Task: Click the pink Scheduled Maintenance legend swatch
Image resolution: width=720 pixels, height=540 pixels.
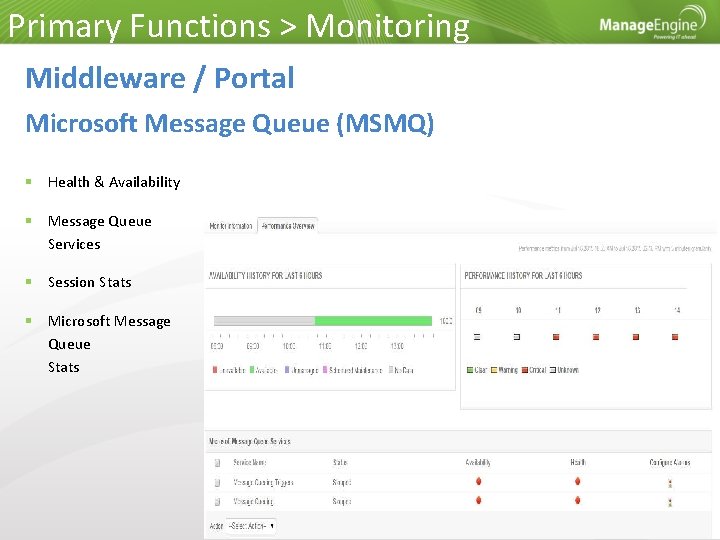Action: [x=325, y=370]
